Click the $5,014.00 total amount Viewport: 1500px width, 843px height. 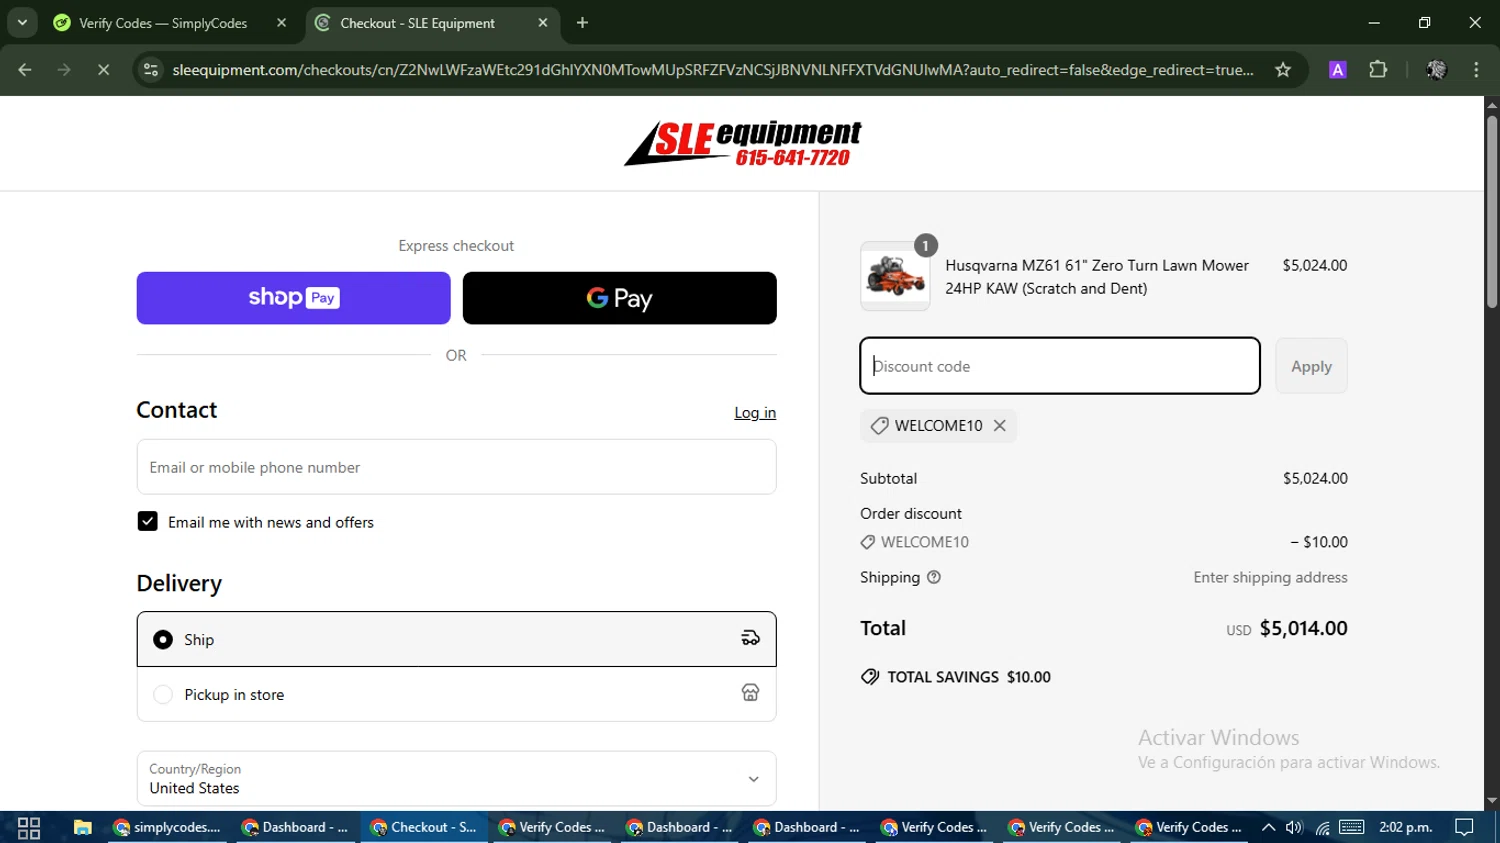[1304, 628]
